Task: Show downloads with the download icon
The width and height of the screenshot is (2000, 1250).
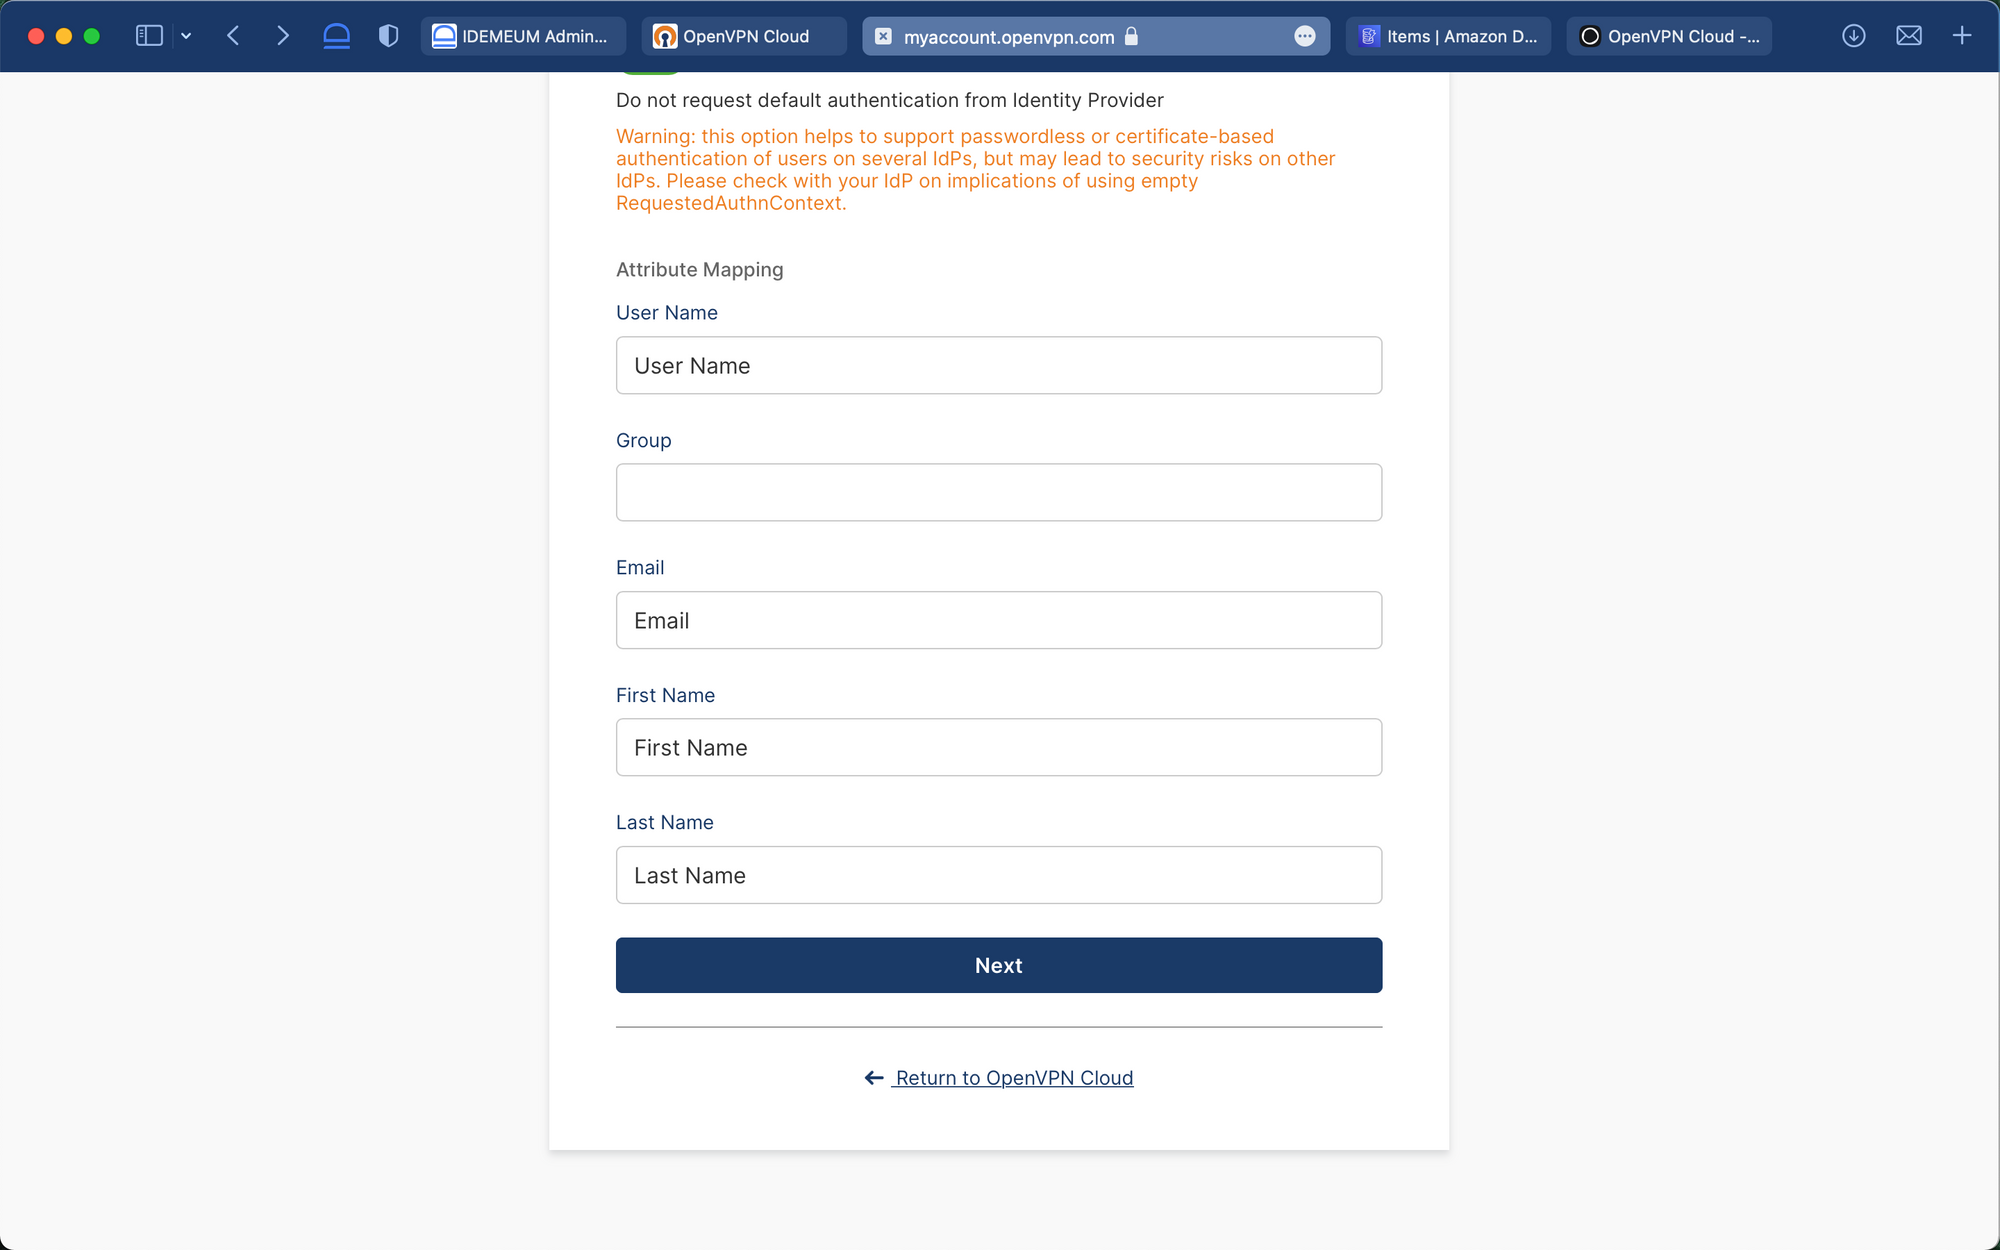Action: point(1854,36)
